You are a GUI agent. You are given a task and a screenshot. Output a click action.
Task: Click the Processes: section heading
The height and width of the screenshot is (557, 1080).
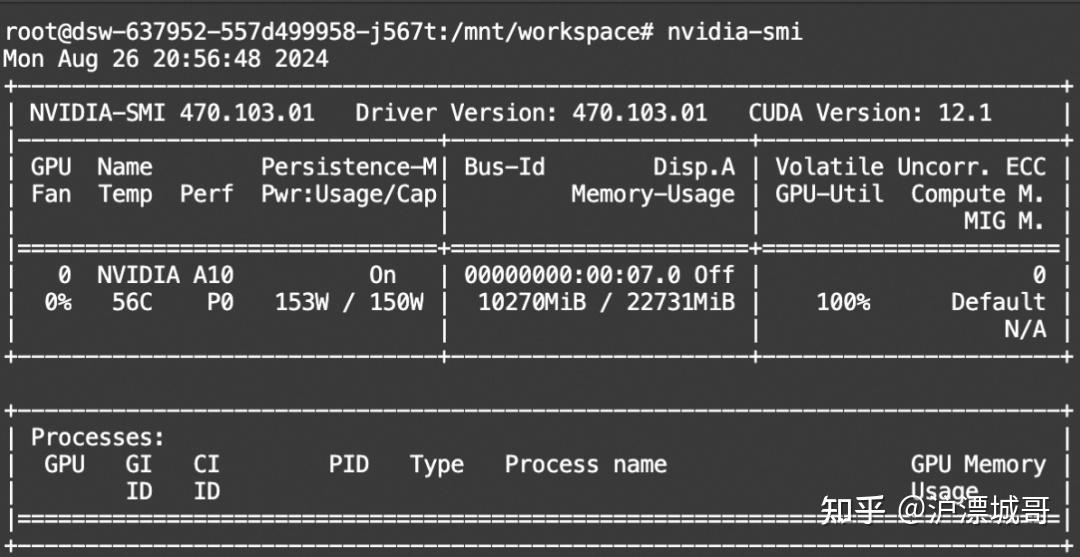coord(98,437)
